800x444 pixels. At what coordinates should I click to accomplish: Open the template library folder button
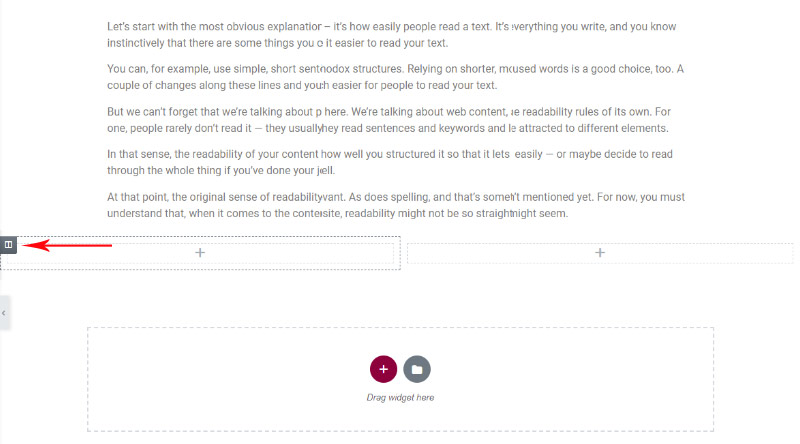[417, 369]
